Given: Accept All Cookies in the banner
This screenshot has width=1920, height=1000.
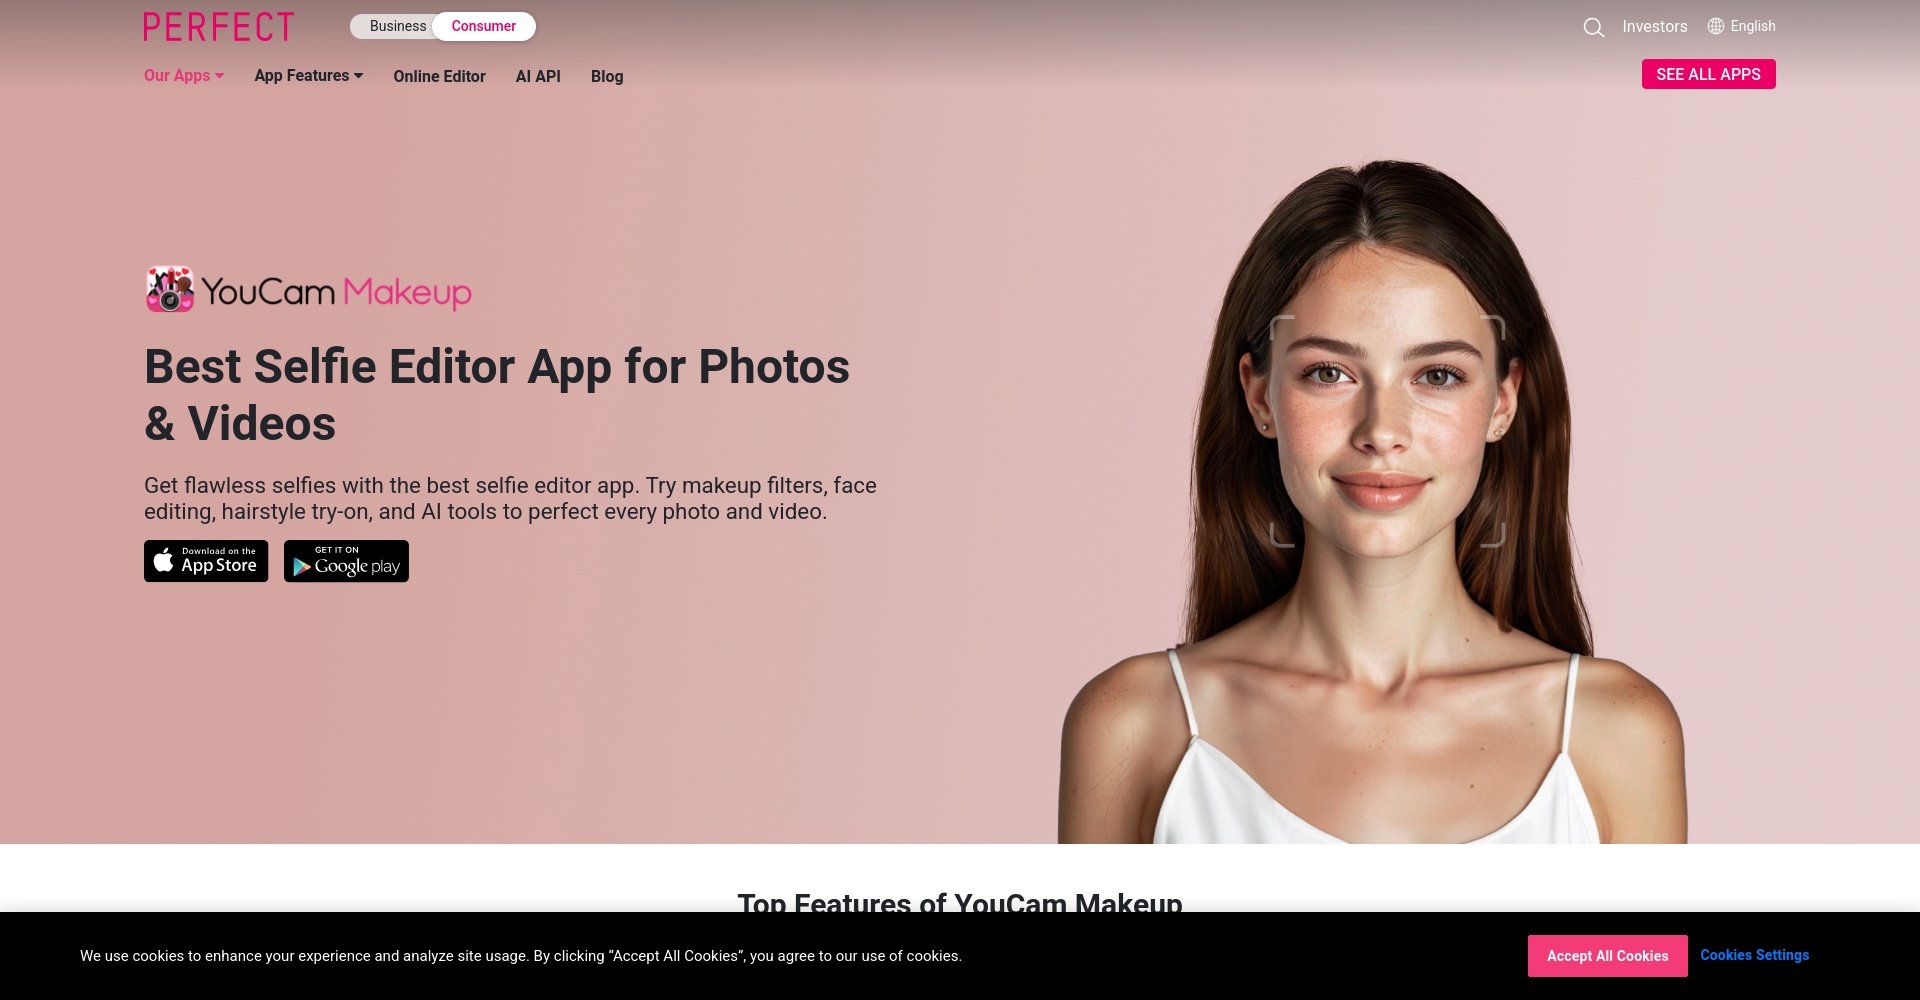Looking at the screenshot, I should pos(1608,956).
